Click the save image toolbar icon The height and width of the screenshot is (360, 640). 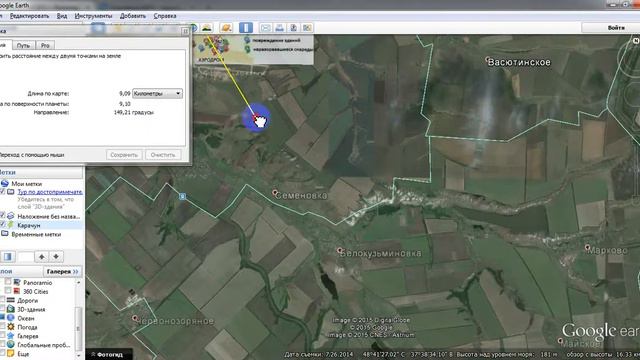(x=293, y=28)
